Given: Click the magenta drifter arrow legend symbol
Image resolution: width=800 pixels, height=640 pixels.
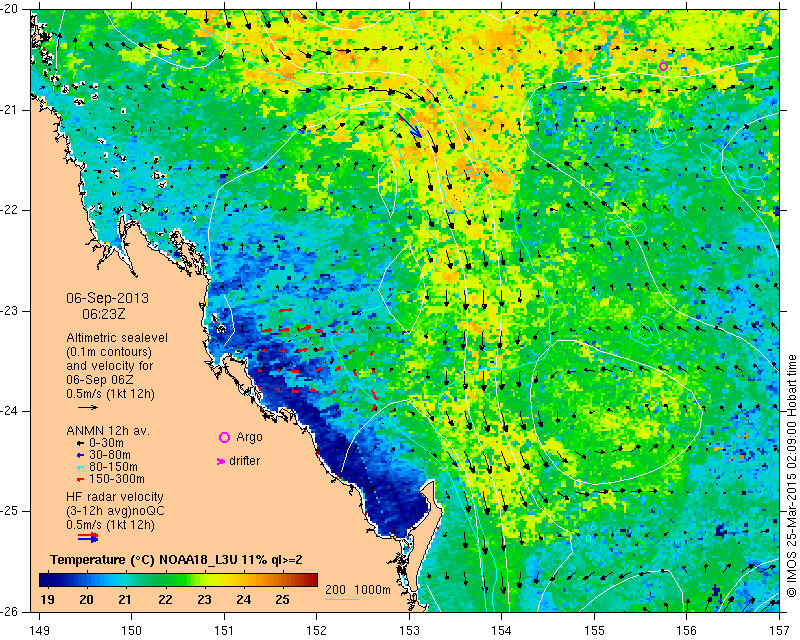Looking at the screenshot, I should click(x=221, y=461).
